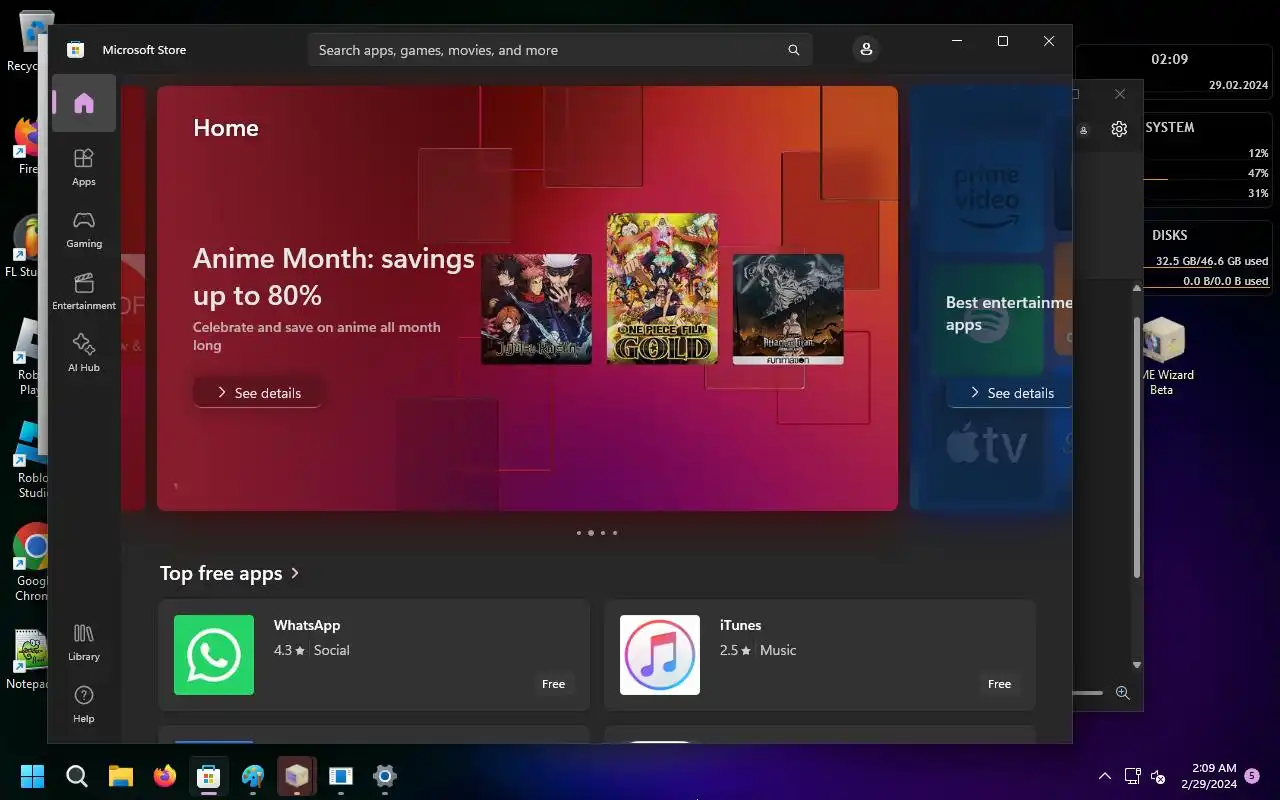
Task: Open the notification badge showing 5
Action: click(x=1252, y=775)
